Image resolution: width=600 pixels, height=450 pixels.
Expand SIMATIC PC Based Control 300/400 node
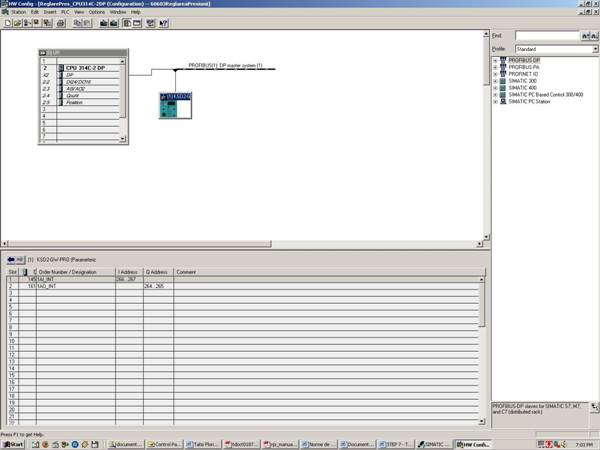point(496,95)
